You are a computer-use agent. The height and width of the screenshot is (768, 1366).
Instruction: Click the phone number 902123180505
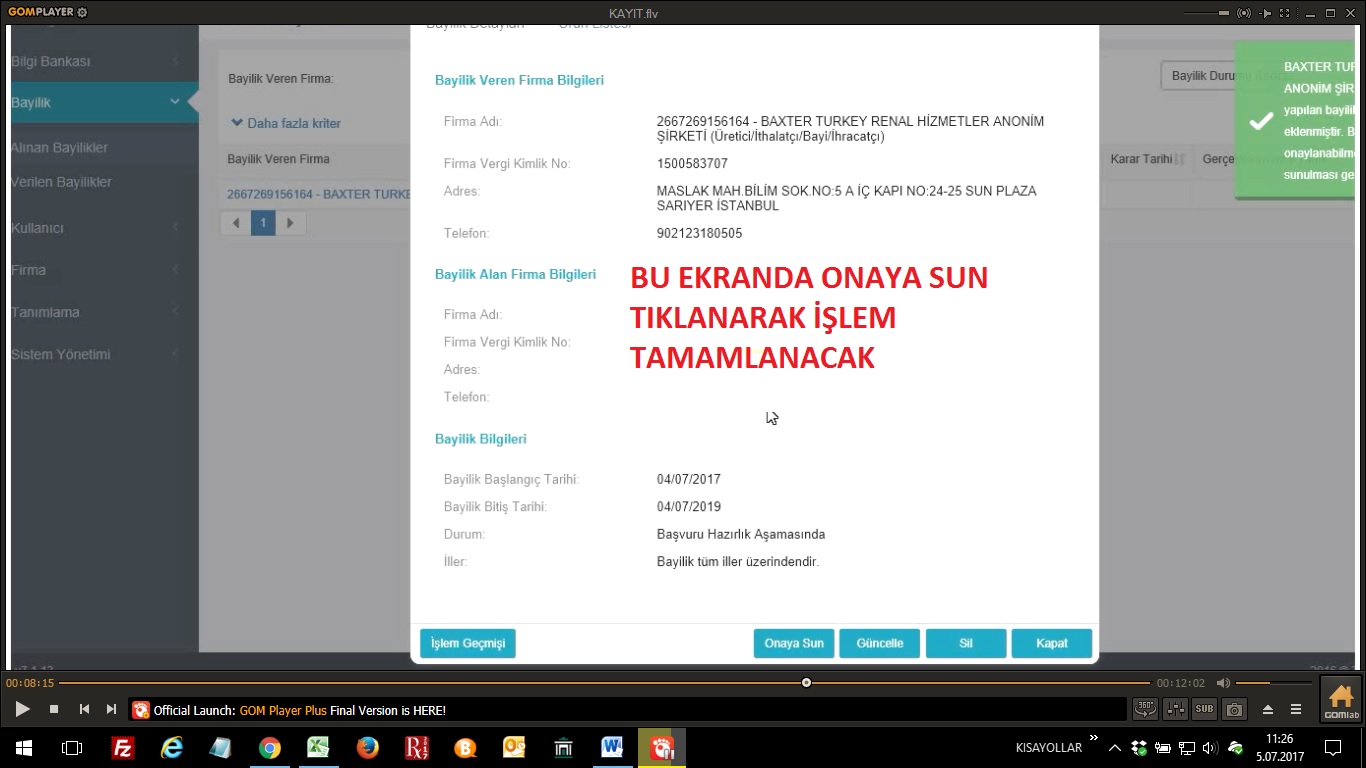click(699, 234)
